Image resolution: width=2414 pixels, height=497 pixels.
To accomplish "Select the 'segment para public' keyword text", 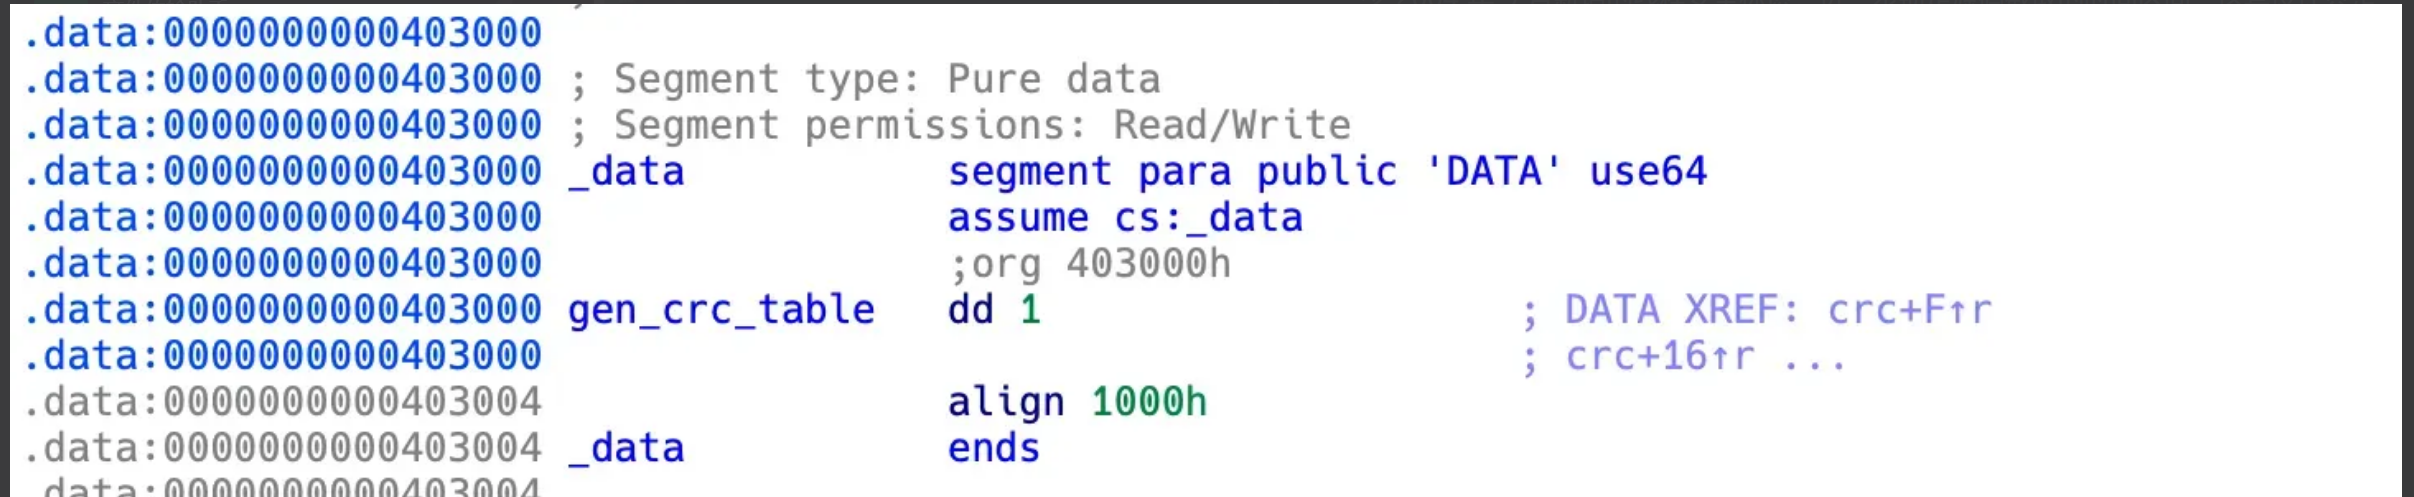I will tap(1172, 172).
